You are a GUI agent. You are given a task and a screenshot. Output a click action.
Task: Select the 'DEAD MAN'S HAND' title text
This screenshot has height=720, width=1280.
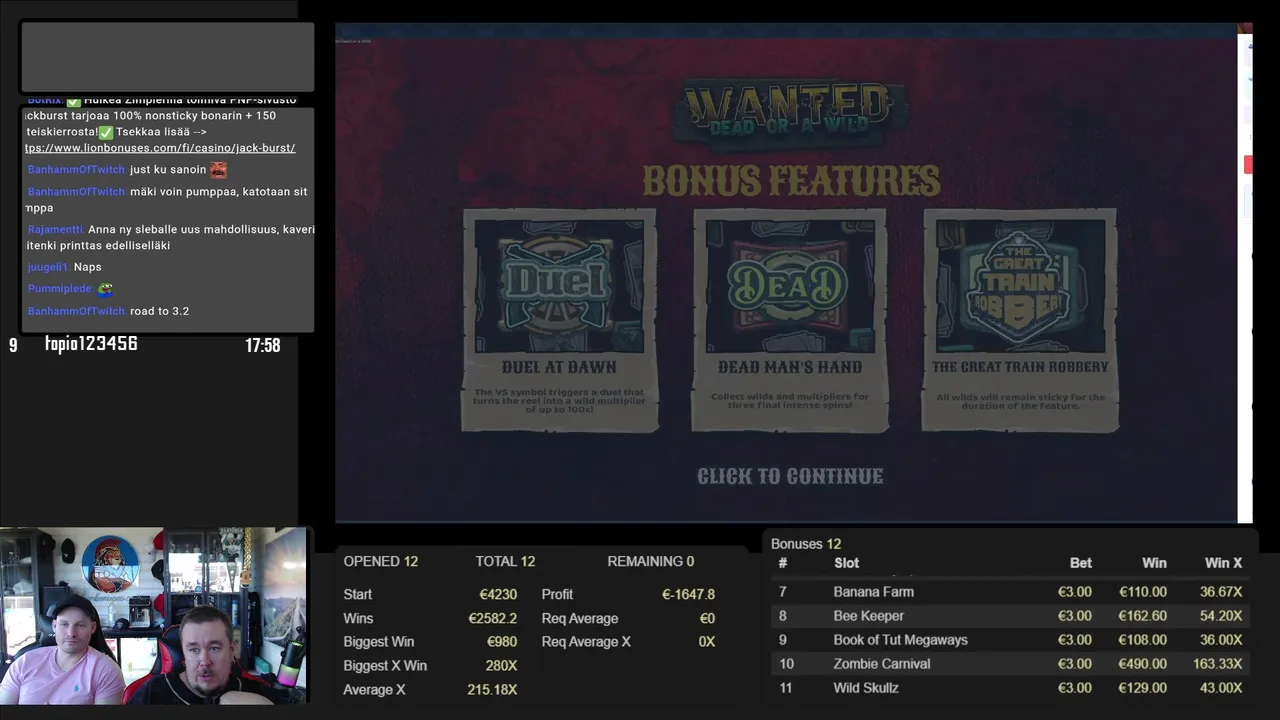click(790, 367)
